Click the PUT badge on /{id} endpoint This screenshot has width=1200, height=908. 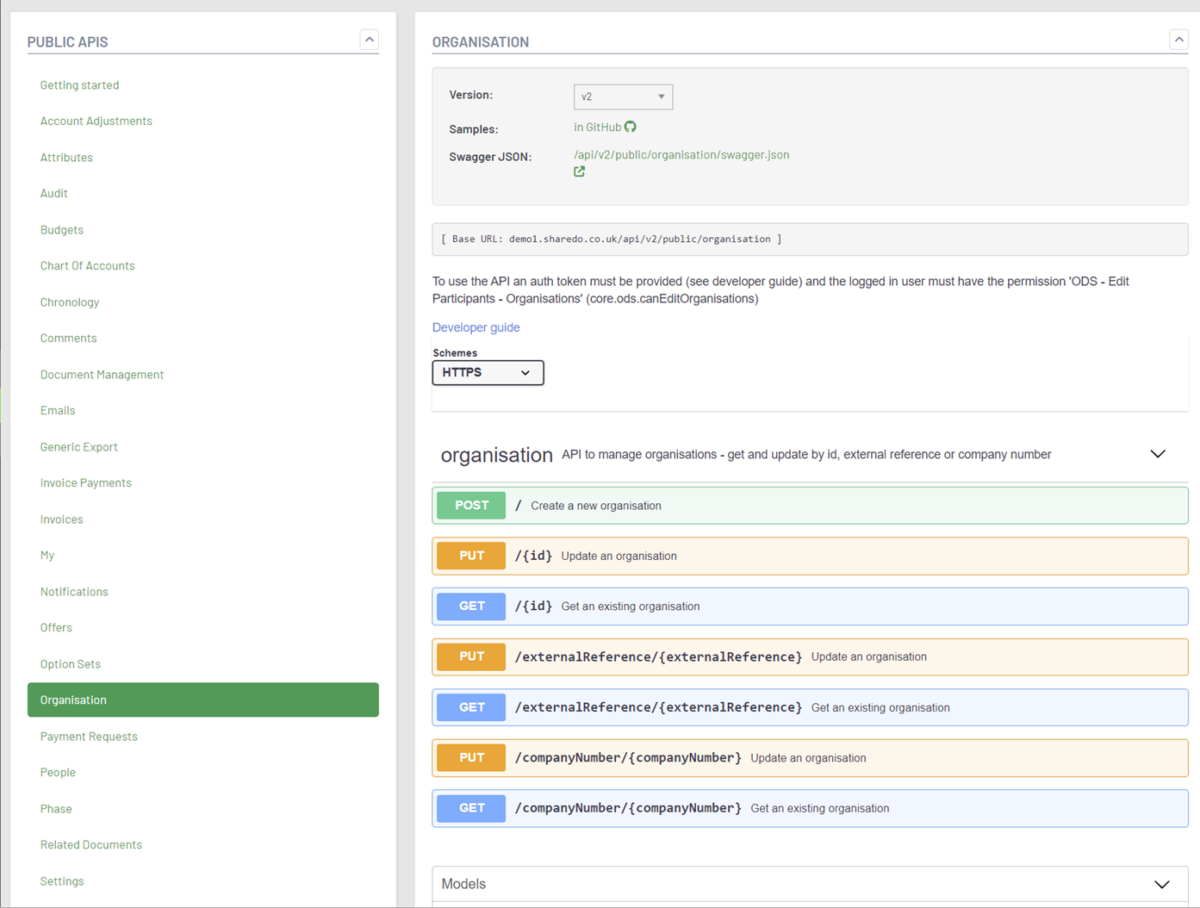tap(470, 555)
